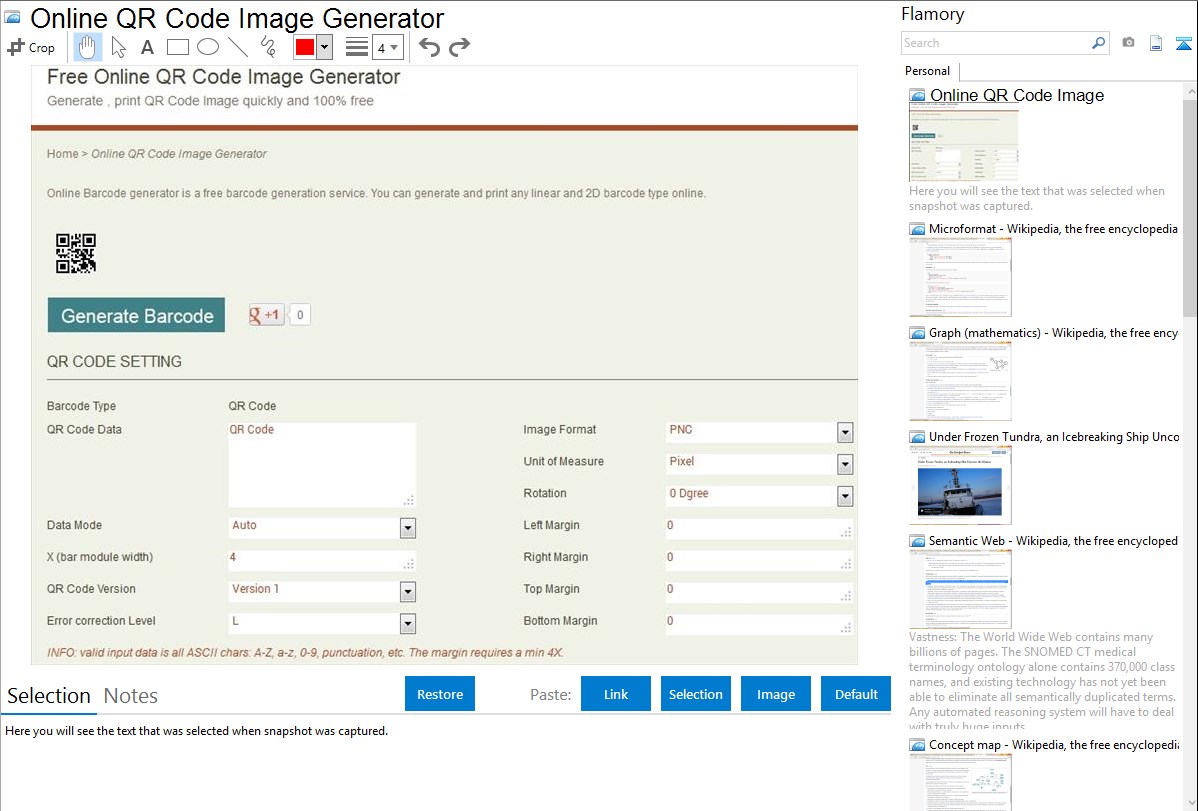Switch to the Notes tab
This screenshot has width=1198, height=811.
pos(131,696)
